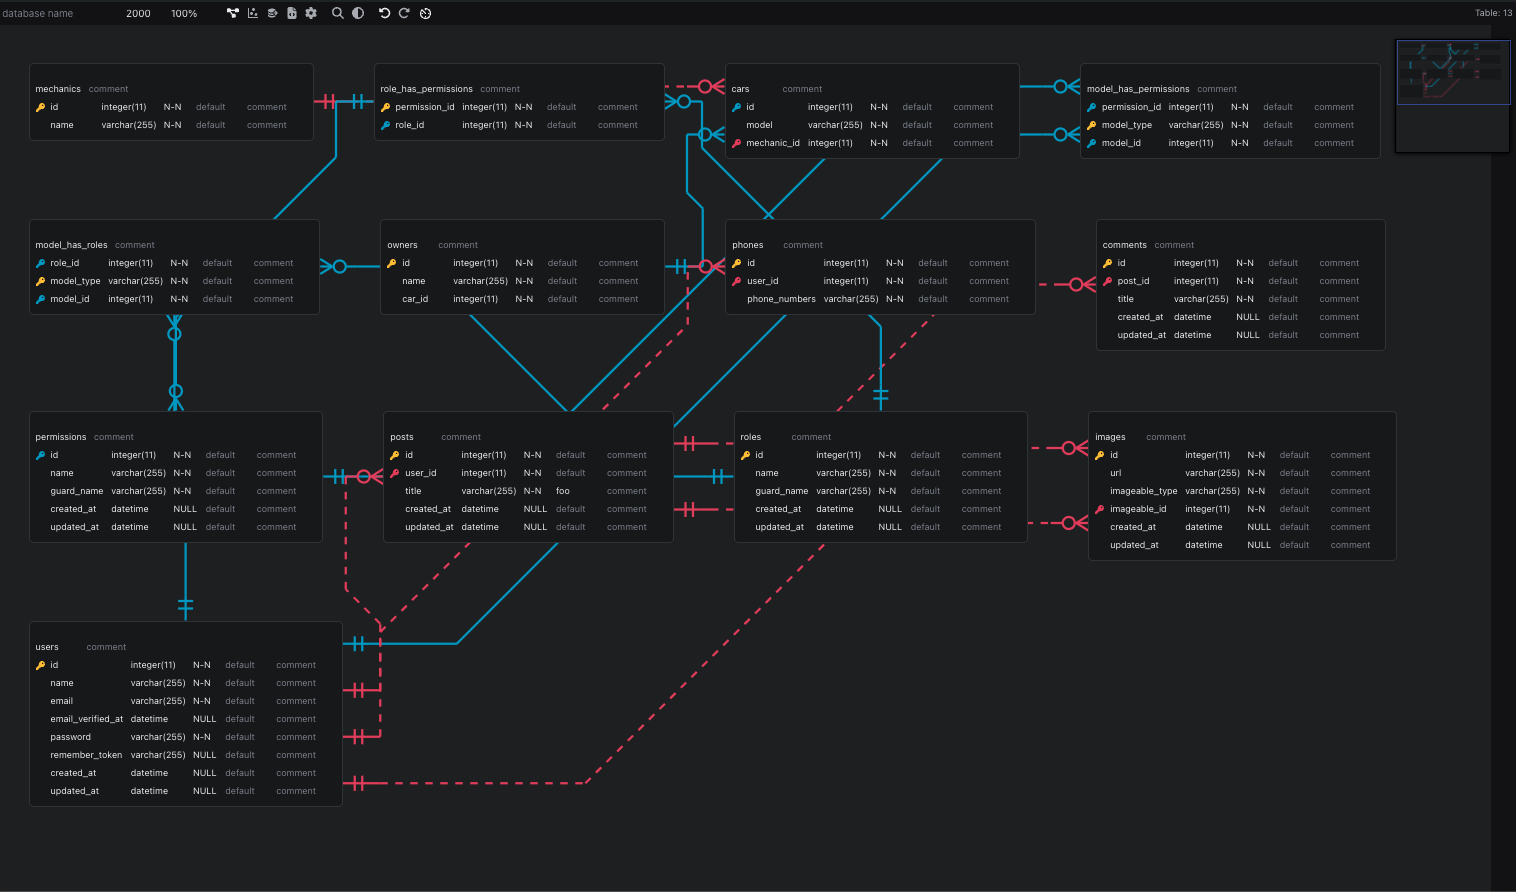Click the key icon on comments post_id
The height and width of the screenshot is (892, 1516).
[x=1105, y=280]
